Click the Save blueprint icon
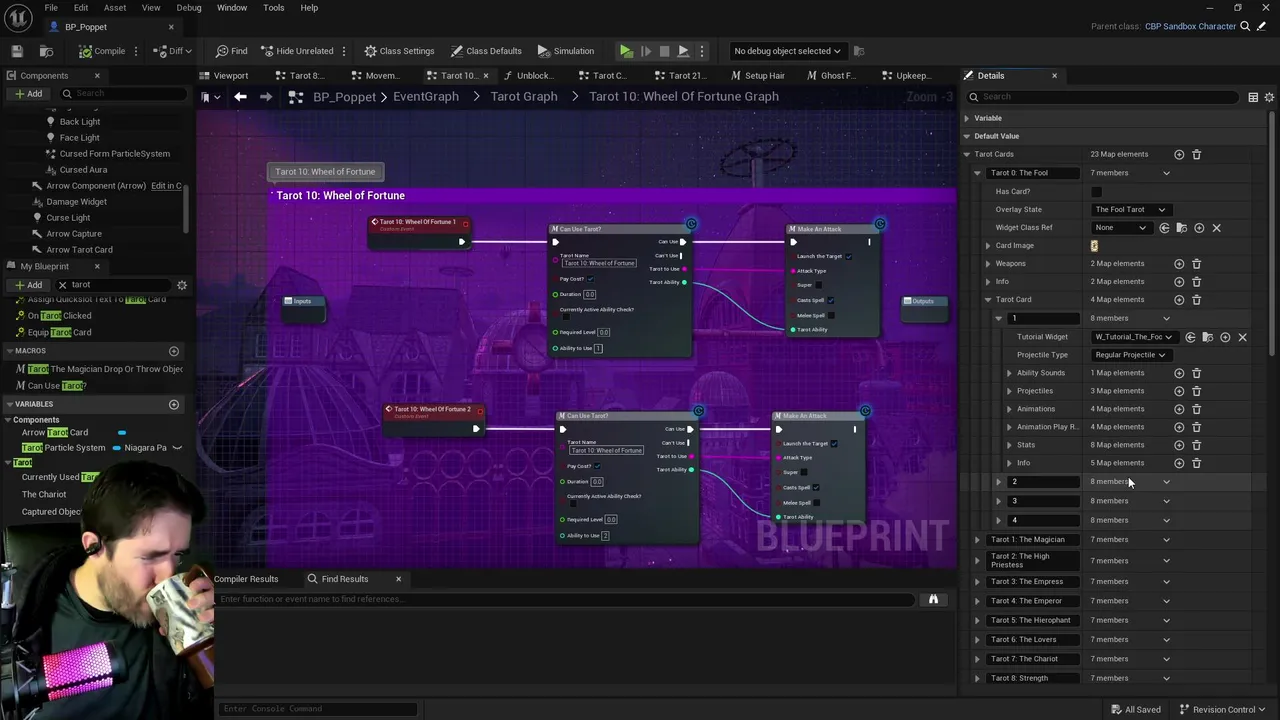 tap(17, 51)
